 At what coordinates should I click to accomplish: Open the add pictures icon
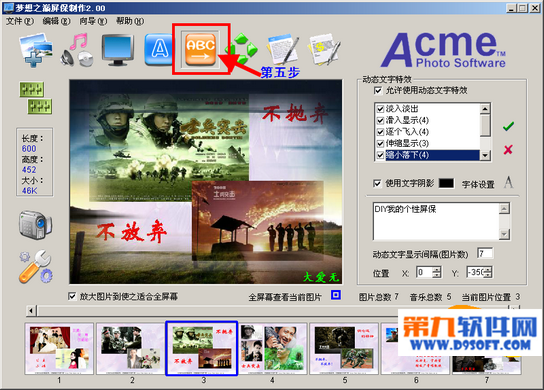[36, 50]
